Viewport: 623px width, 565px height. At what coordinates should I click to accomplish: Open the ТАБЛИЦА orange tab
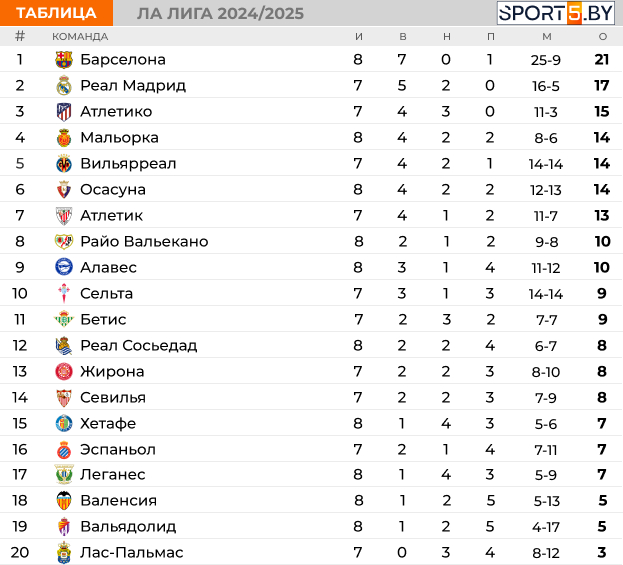coord(56,13)
